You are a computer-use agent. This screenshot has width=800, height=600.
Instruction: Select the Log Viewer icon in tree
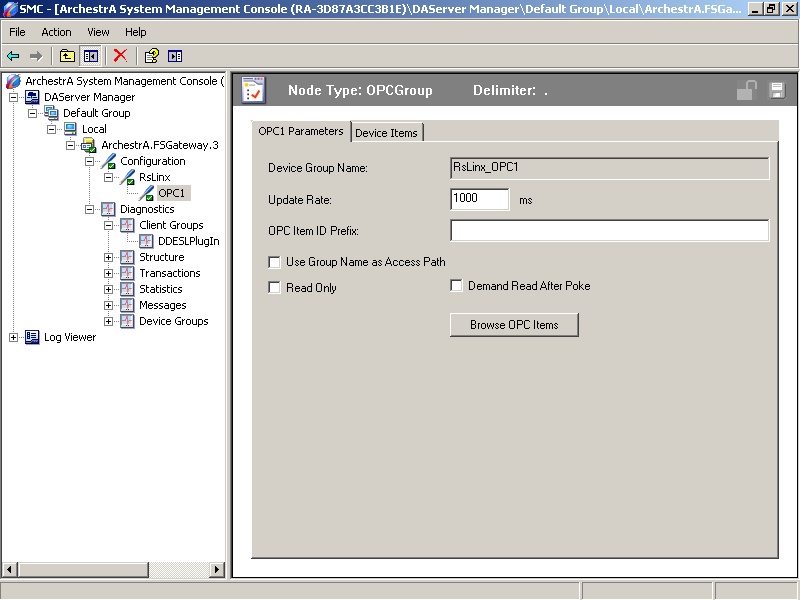pos(32,337)
